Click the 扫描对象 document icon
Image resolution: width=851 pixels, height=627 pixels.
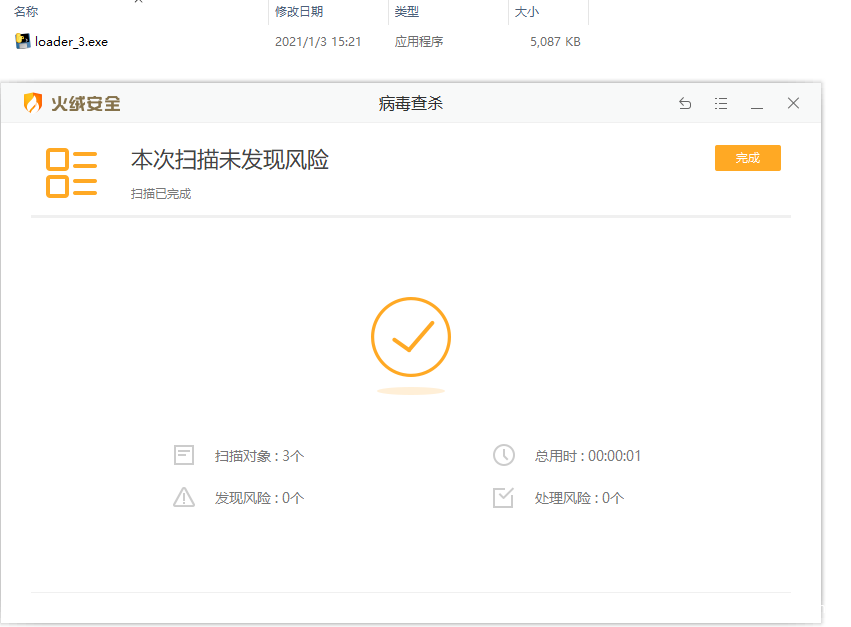[183, 455]
